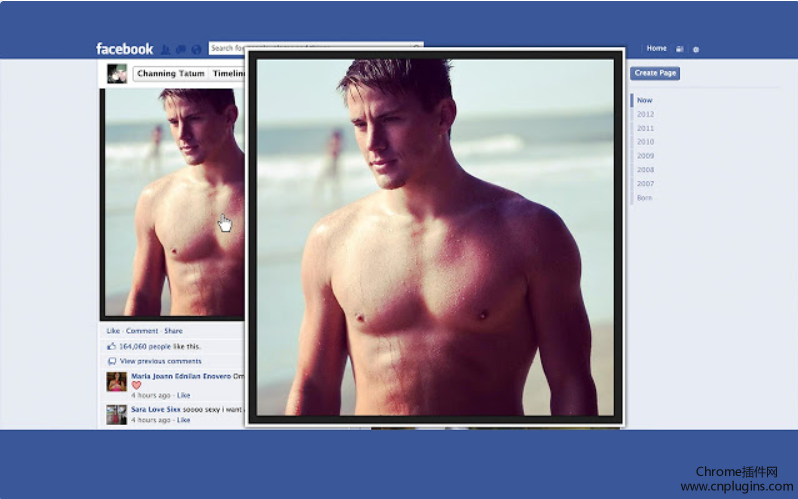
Task: Click the thumbs-up likes icon
Action: [111, 346]
